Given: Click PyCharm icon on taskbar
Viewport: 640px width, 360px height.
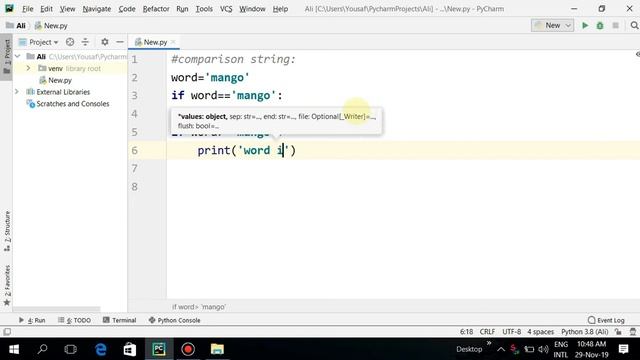Looking at the screenshot, I should [x=159, y=349].
